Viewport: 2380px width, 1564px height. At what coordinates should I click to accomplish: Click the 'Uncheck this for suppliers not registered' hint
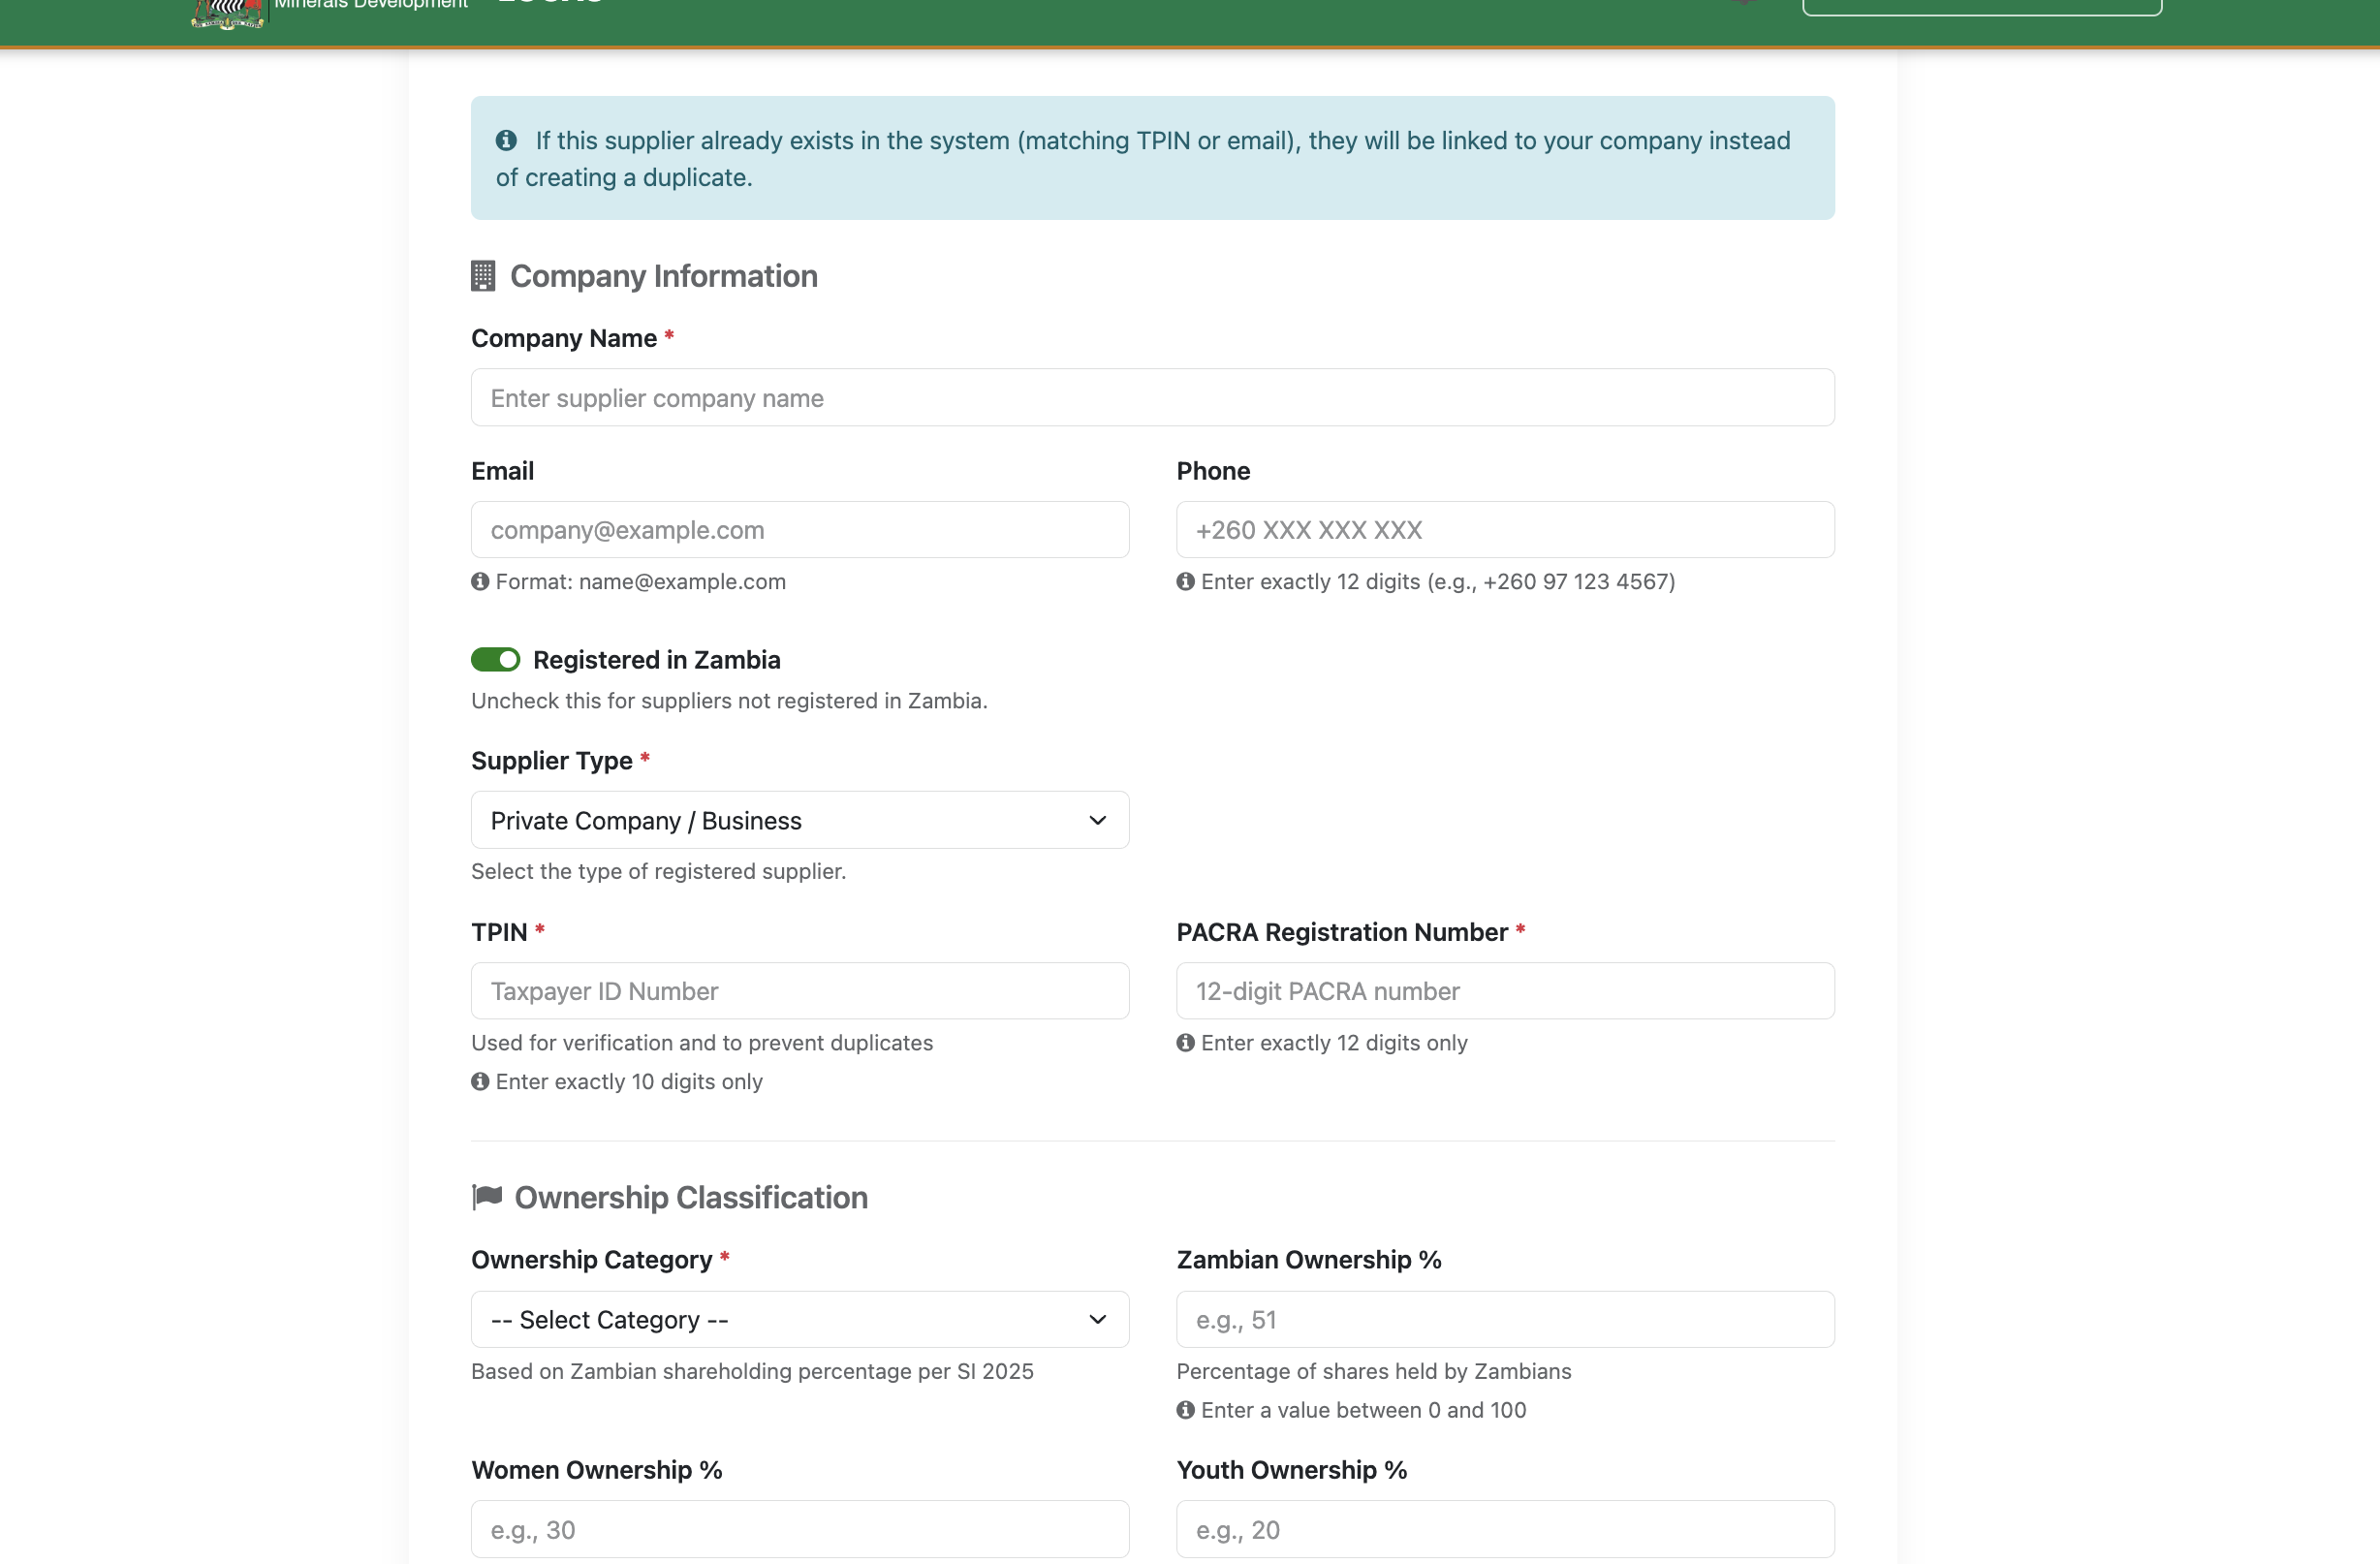(x=729, y=701)
